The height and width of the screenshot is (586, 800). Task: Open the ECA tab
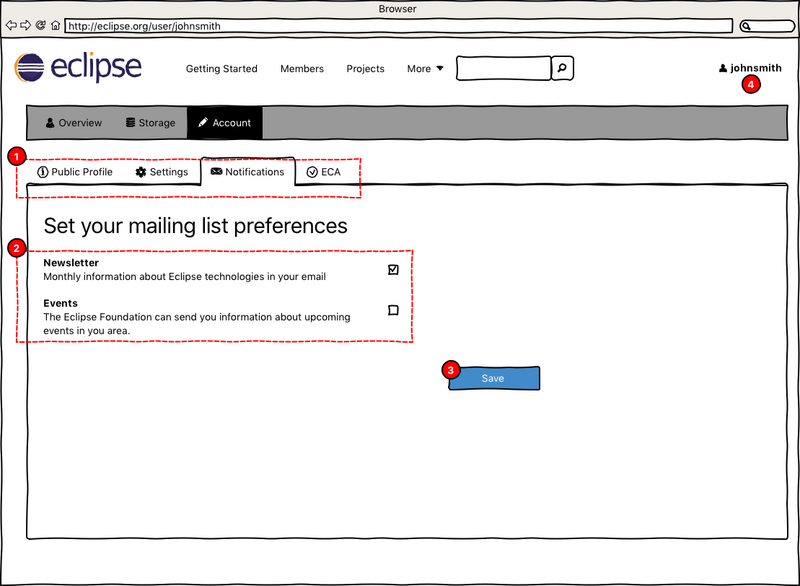pyautogui.click(x=323, y=172)
